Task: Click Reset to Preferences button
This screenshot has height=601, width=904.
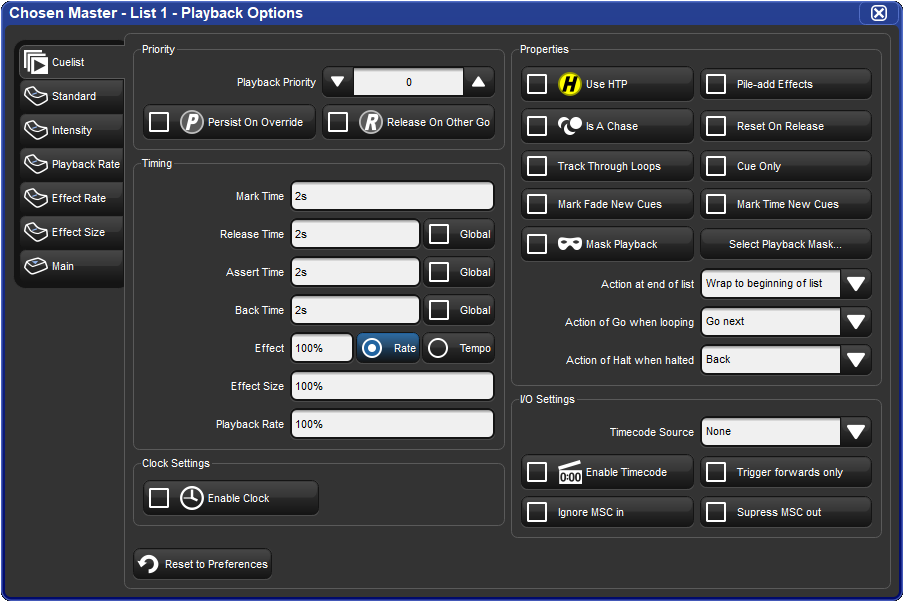Action: [x=202, y=564]
